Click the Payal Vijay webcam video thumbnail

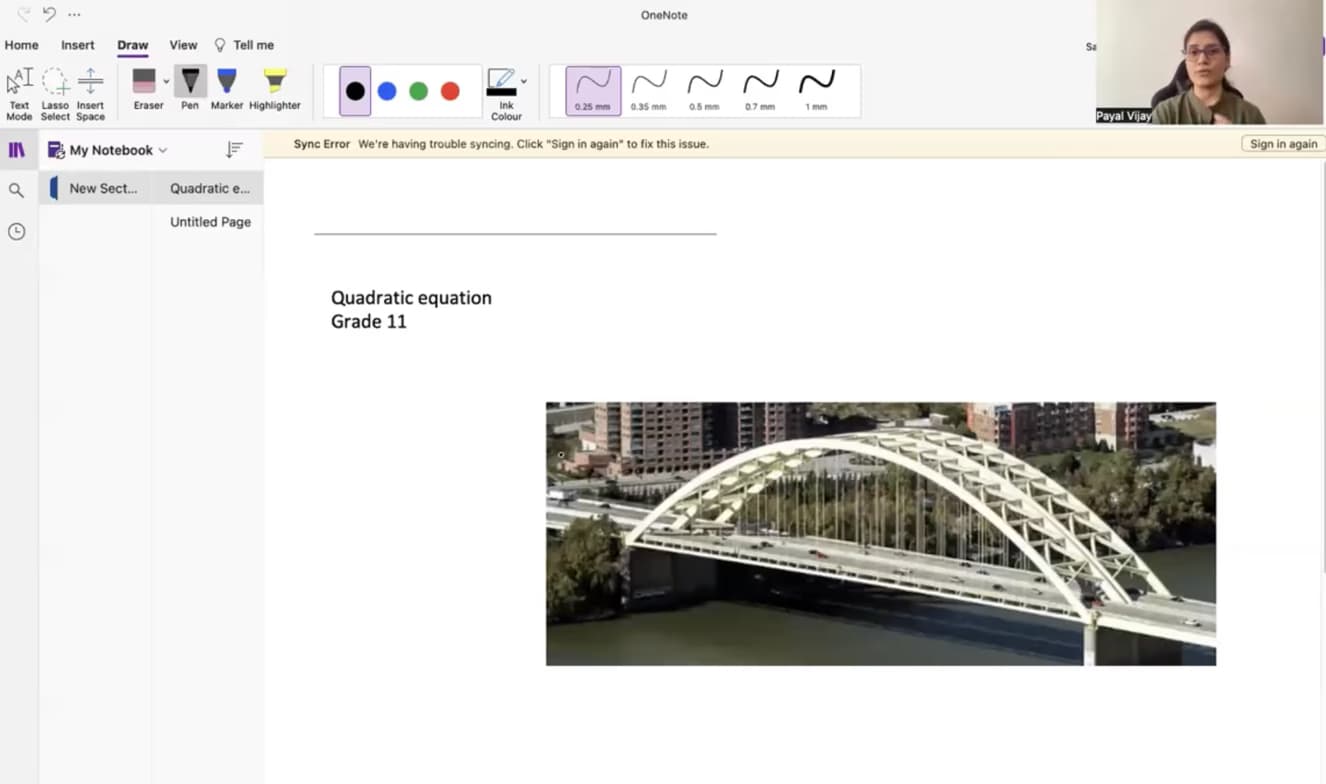pos(1210,62)
